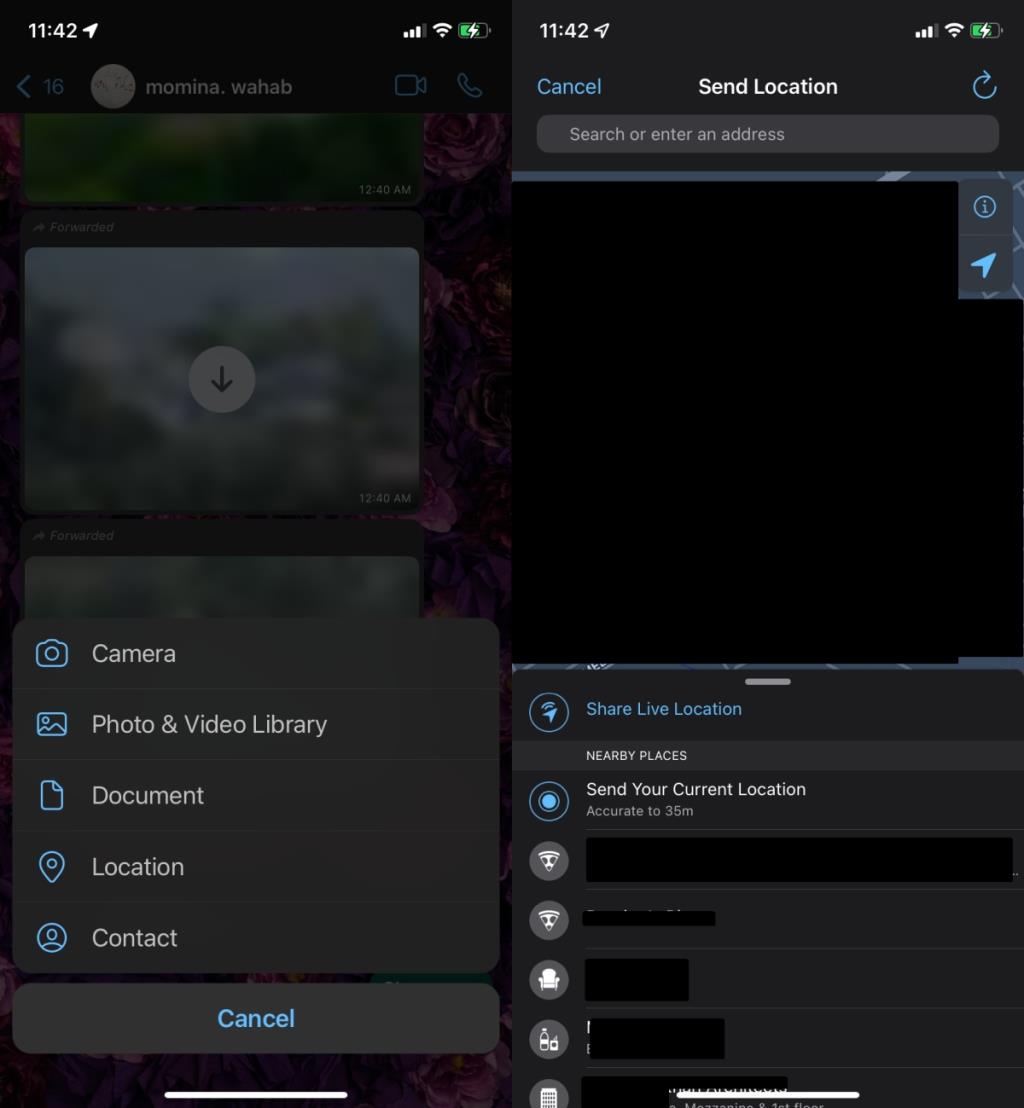Tap the map info icon
Viewport: 1024px width, 1108px height.
[984, 207]
